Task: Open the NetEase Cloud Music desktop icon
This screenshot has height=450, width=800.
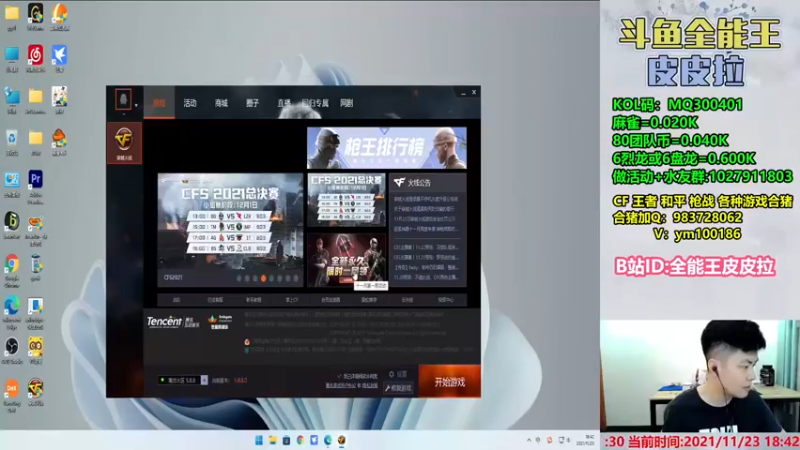Action: click(x=35, y=57)
